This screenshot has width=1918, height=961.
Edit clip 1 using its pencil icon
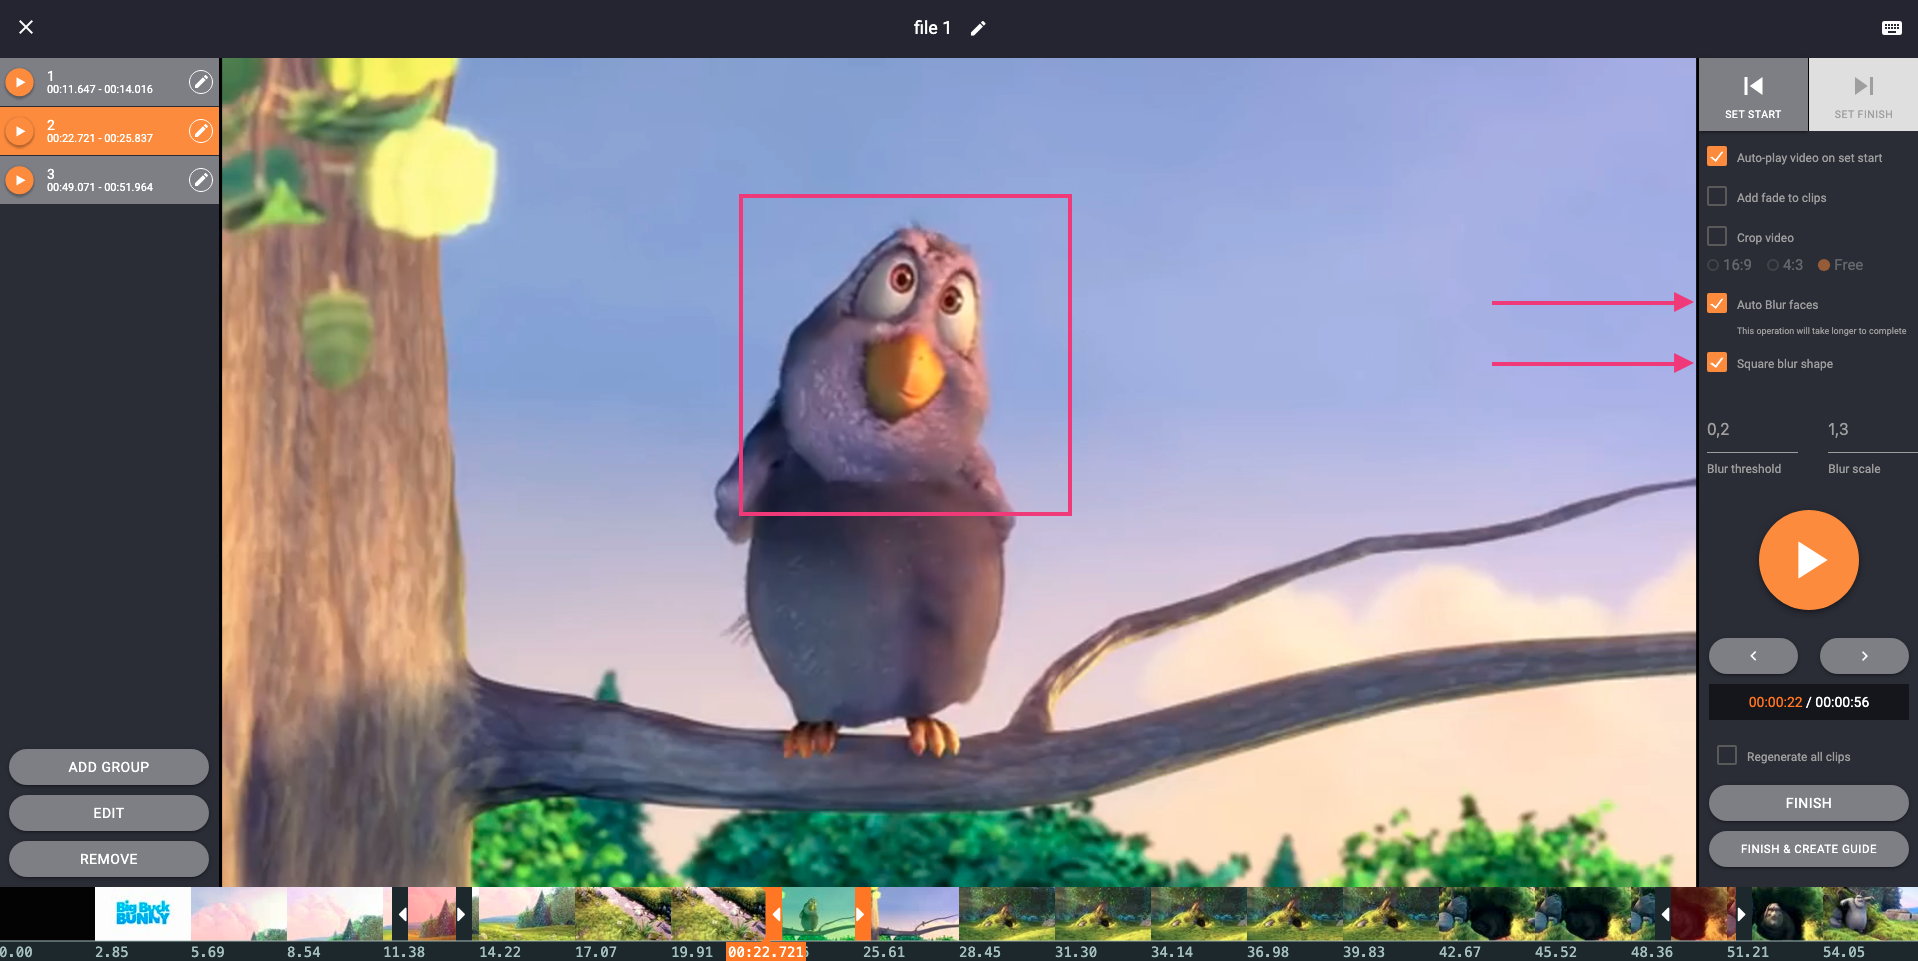[x=201, y=82]
